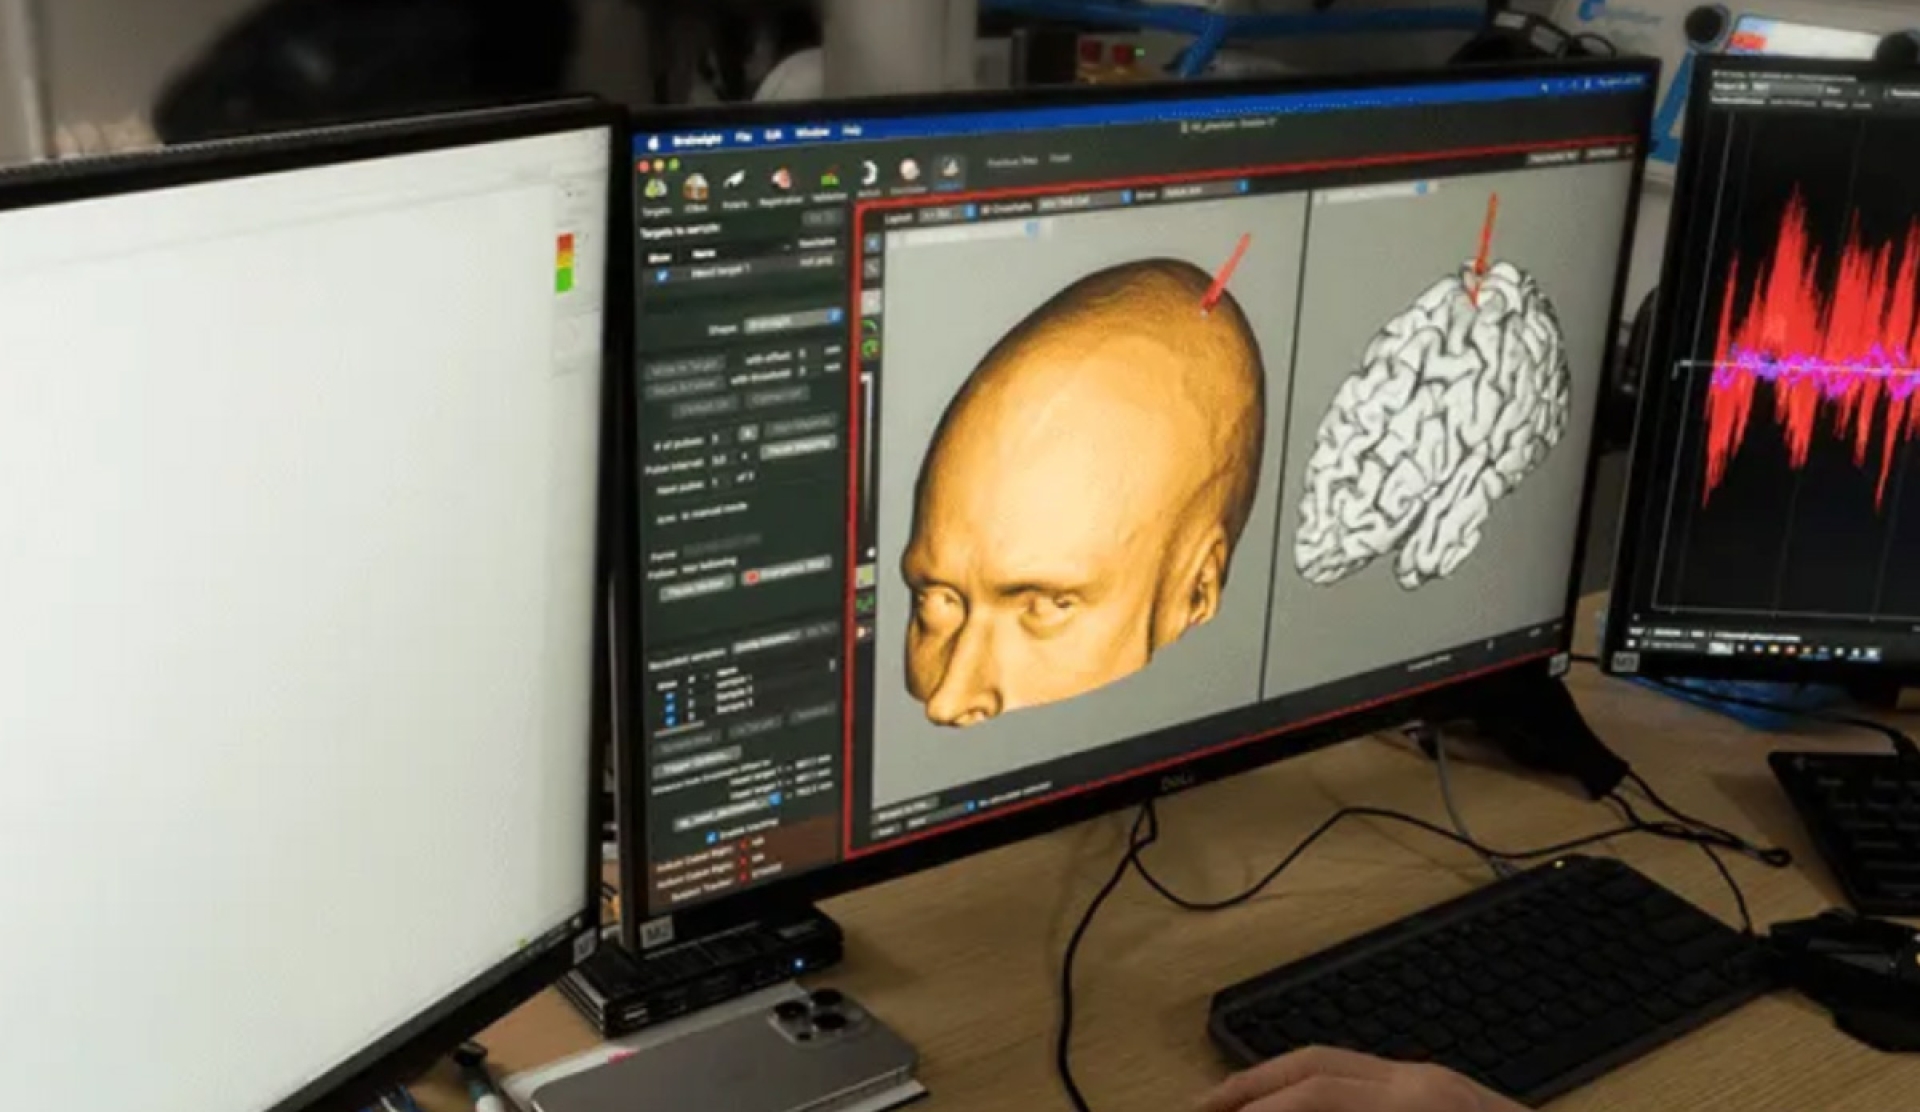
Task: Click the green traffic-light indicator on left monitor
Action: click(565, 280)
